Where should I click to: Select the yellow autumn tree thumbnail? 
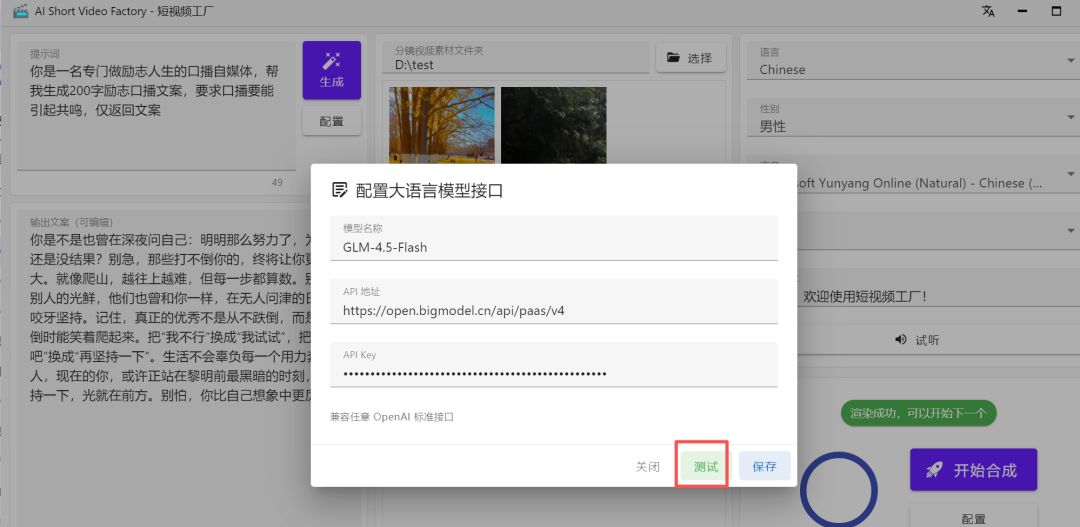(442, 125)
